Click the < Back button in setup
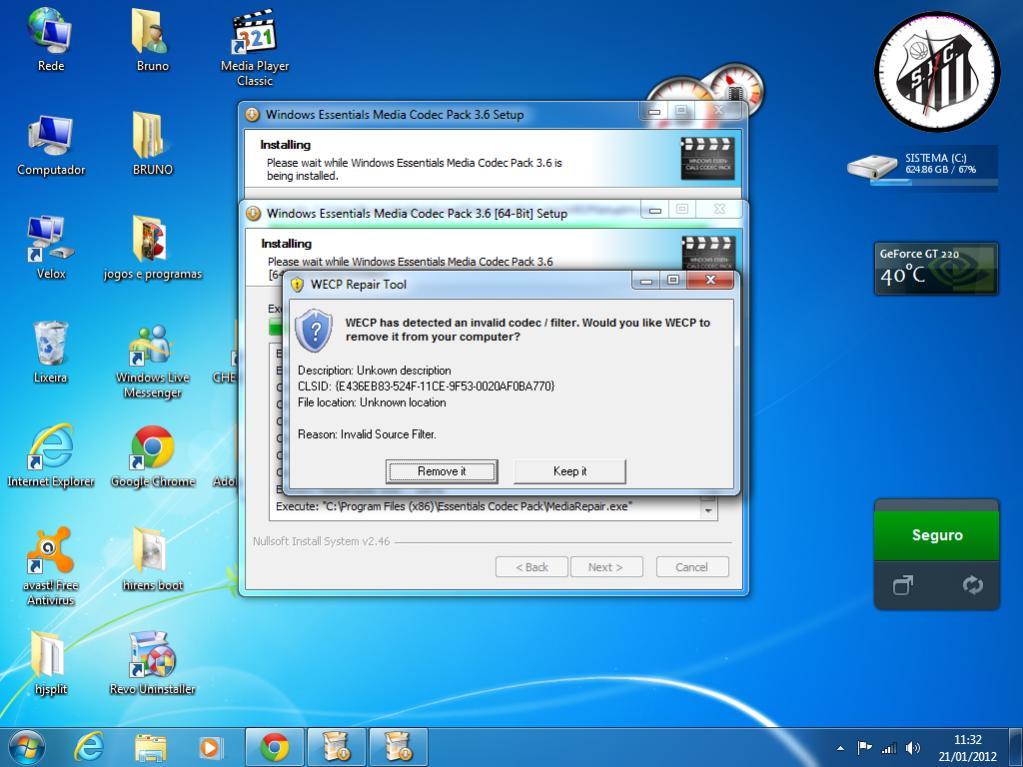Viewport: 1023px width, 767px height. (532, 567)
